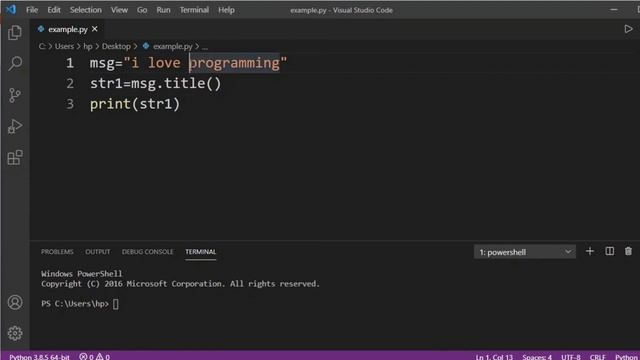Viewport: 640px width, 360px height.
Task: Minimize the Visual Studio Code window
Action: (614, 9)
